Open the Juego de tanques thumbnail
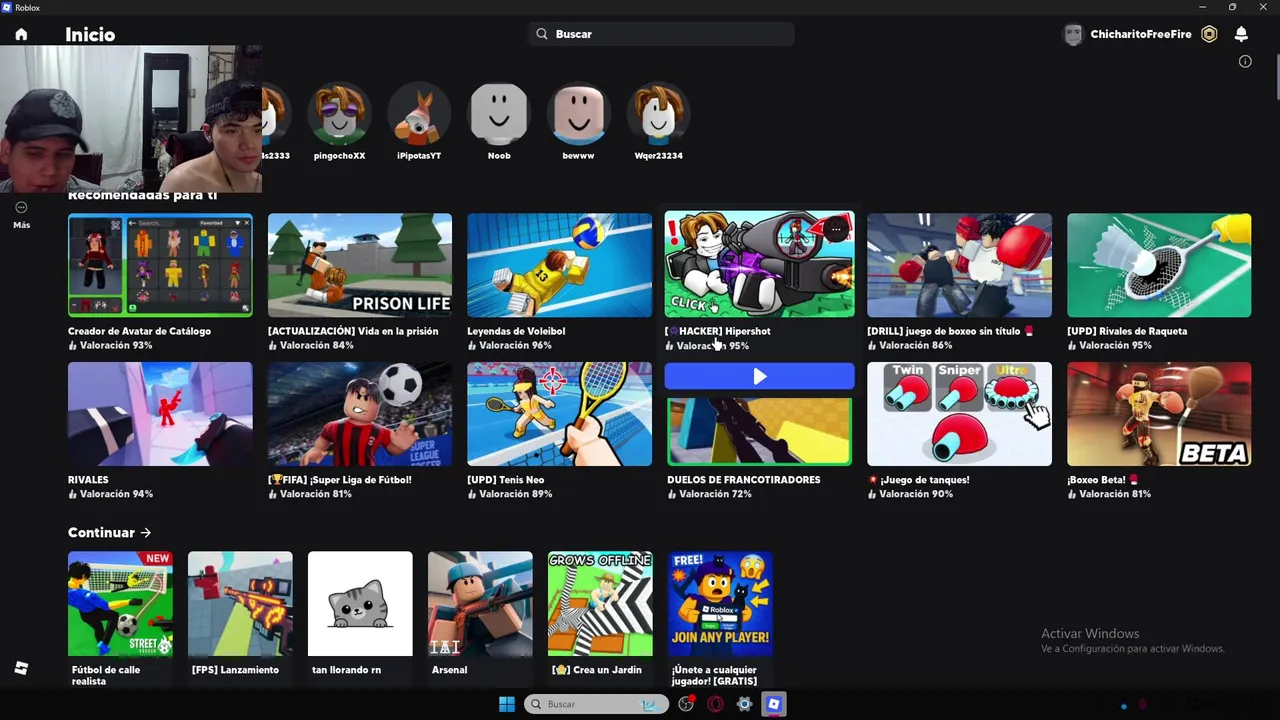This screenshot has width=1280, height=720. tap(959, 414)
